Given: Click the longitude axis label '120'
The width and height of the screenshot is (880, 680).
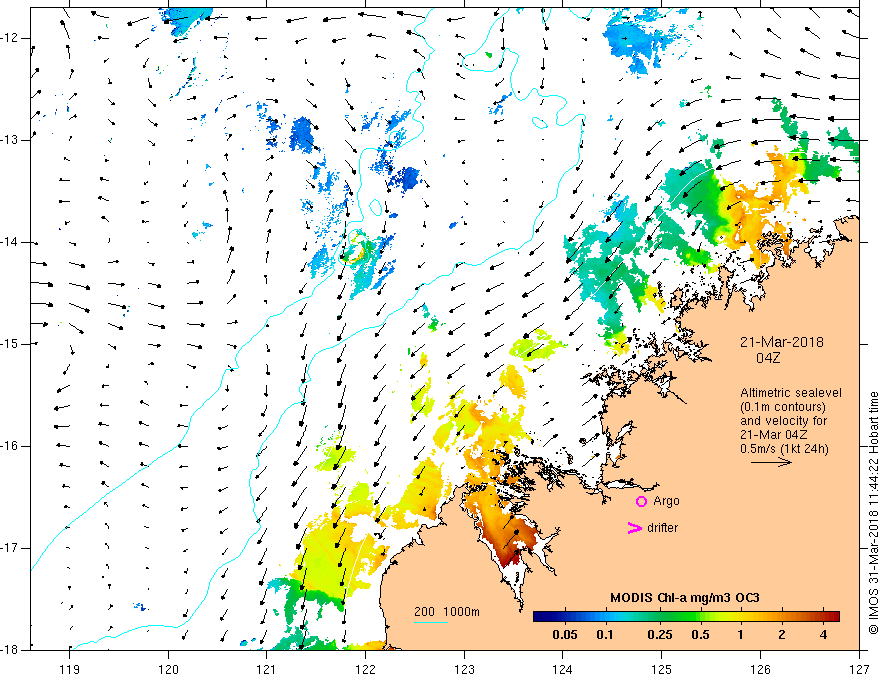Looking at the screenshot, I should (x=168, y=669).
